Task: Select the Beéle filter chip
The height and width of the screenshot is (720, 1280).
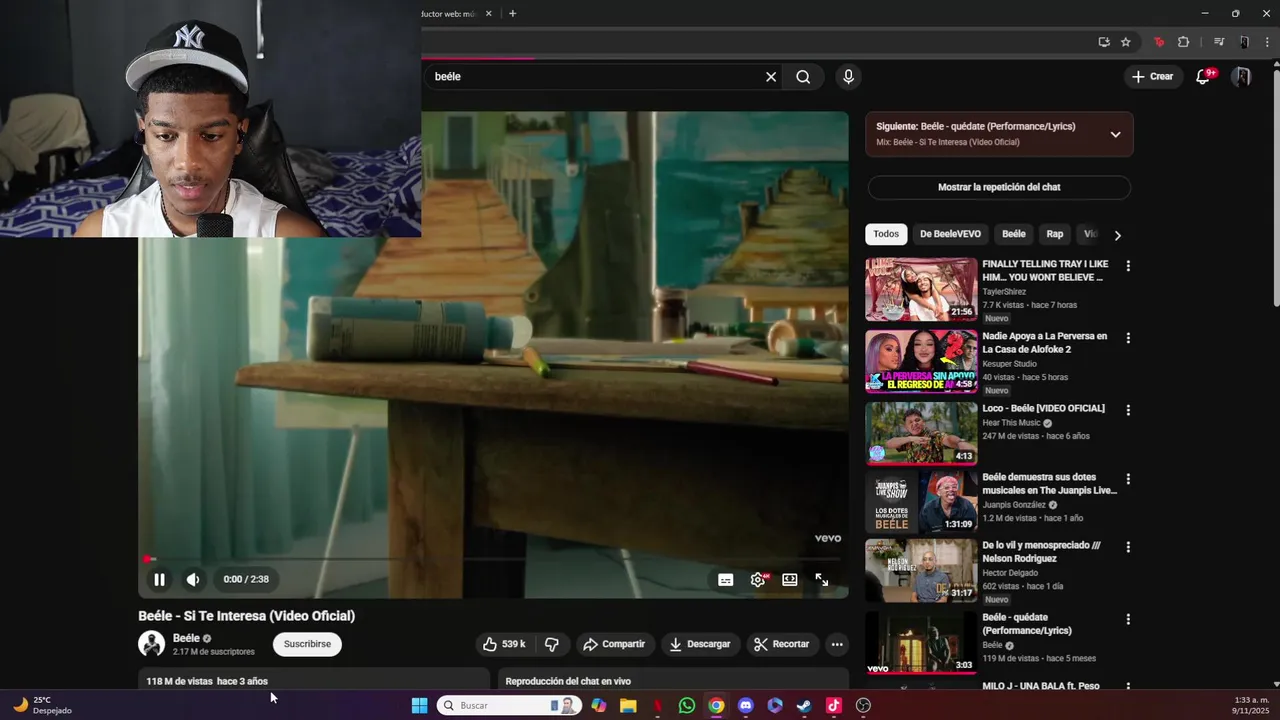Action: coord(1014,234)
